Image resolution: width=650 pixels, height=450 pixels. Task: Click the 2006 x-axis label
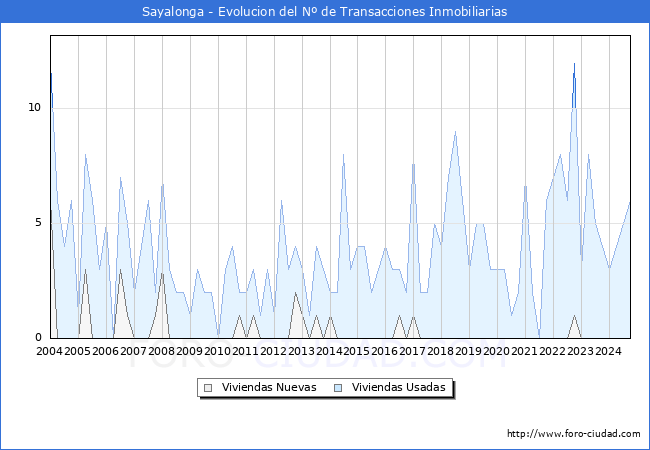coord(105,351)
